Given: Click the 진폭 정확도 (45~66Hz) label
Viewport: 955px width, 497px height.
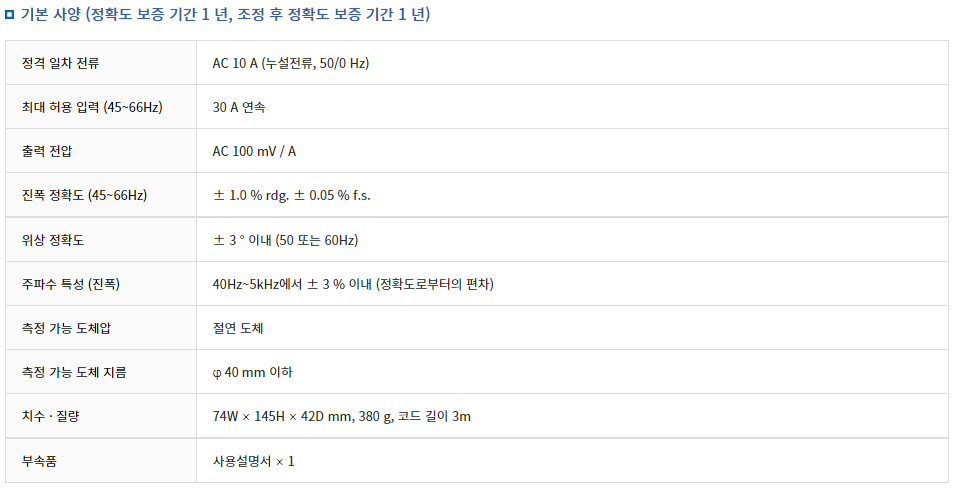Looking at the screenshot, I should click(x=84, y=196).
